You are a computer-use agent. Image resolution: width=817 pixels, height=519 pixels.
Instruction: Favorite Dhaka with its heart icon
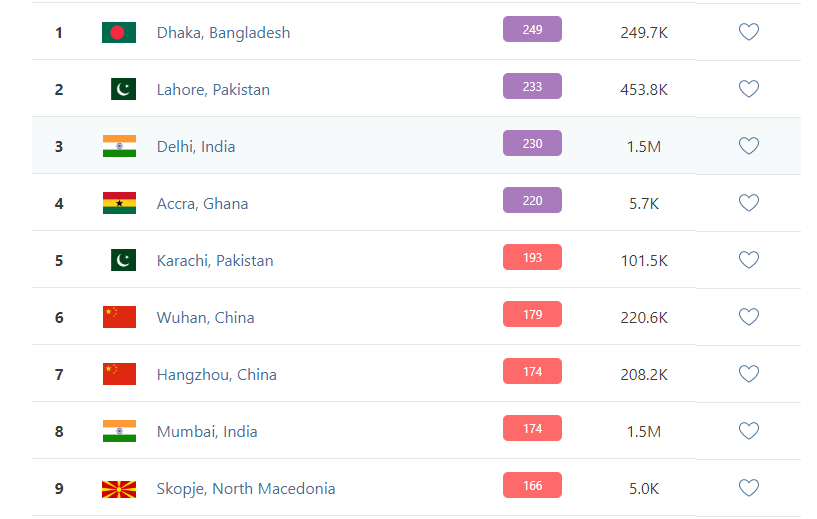(749, 32)
